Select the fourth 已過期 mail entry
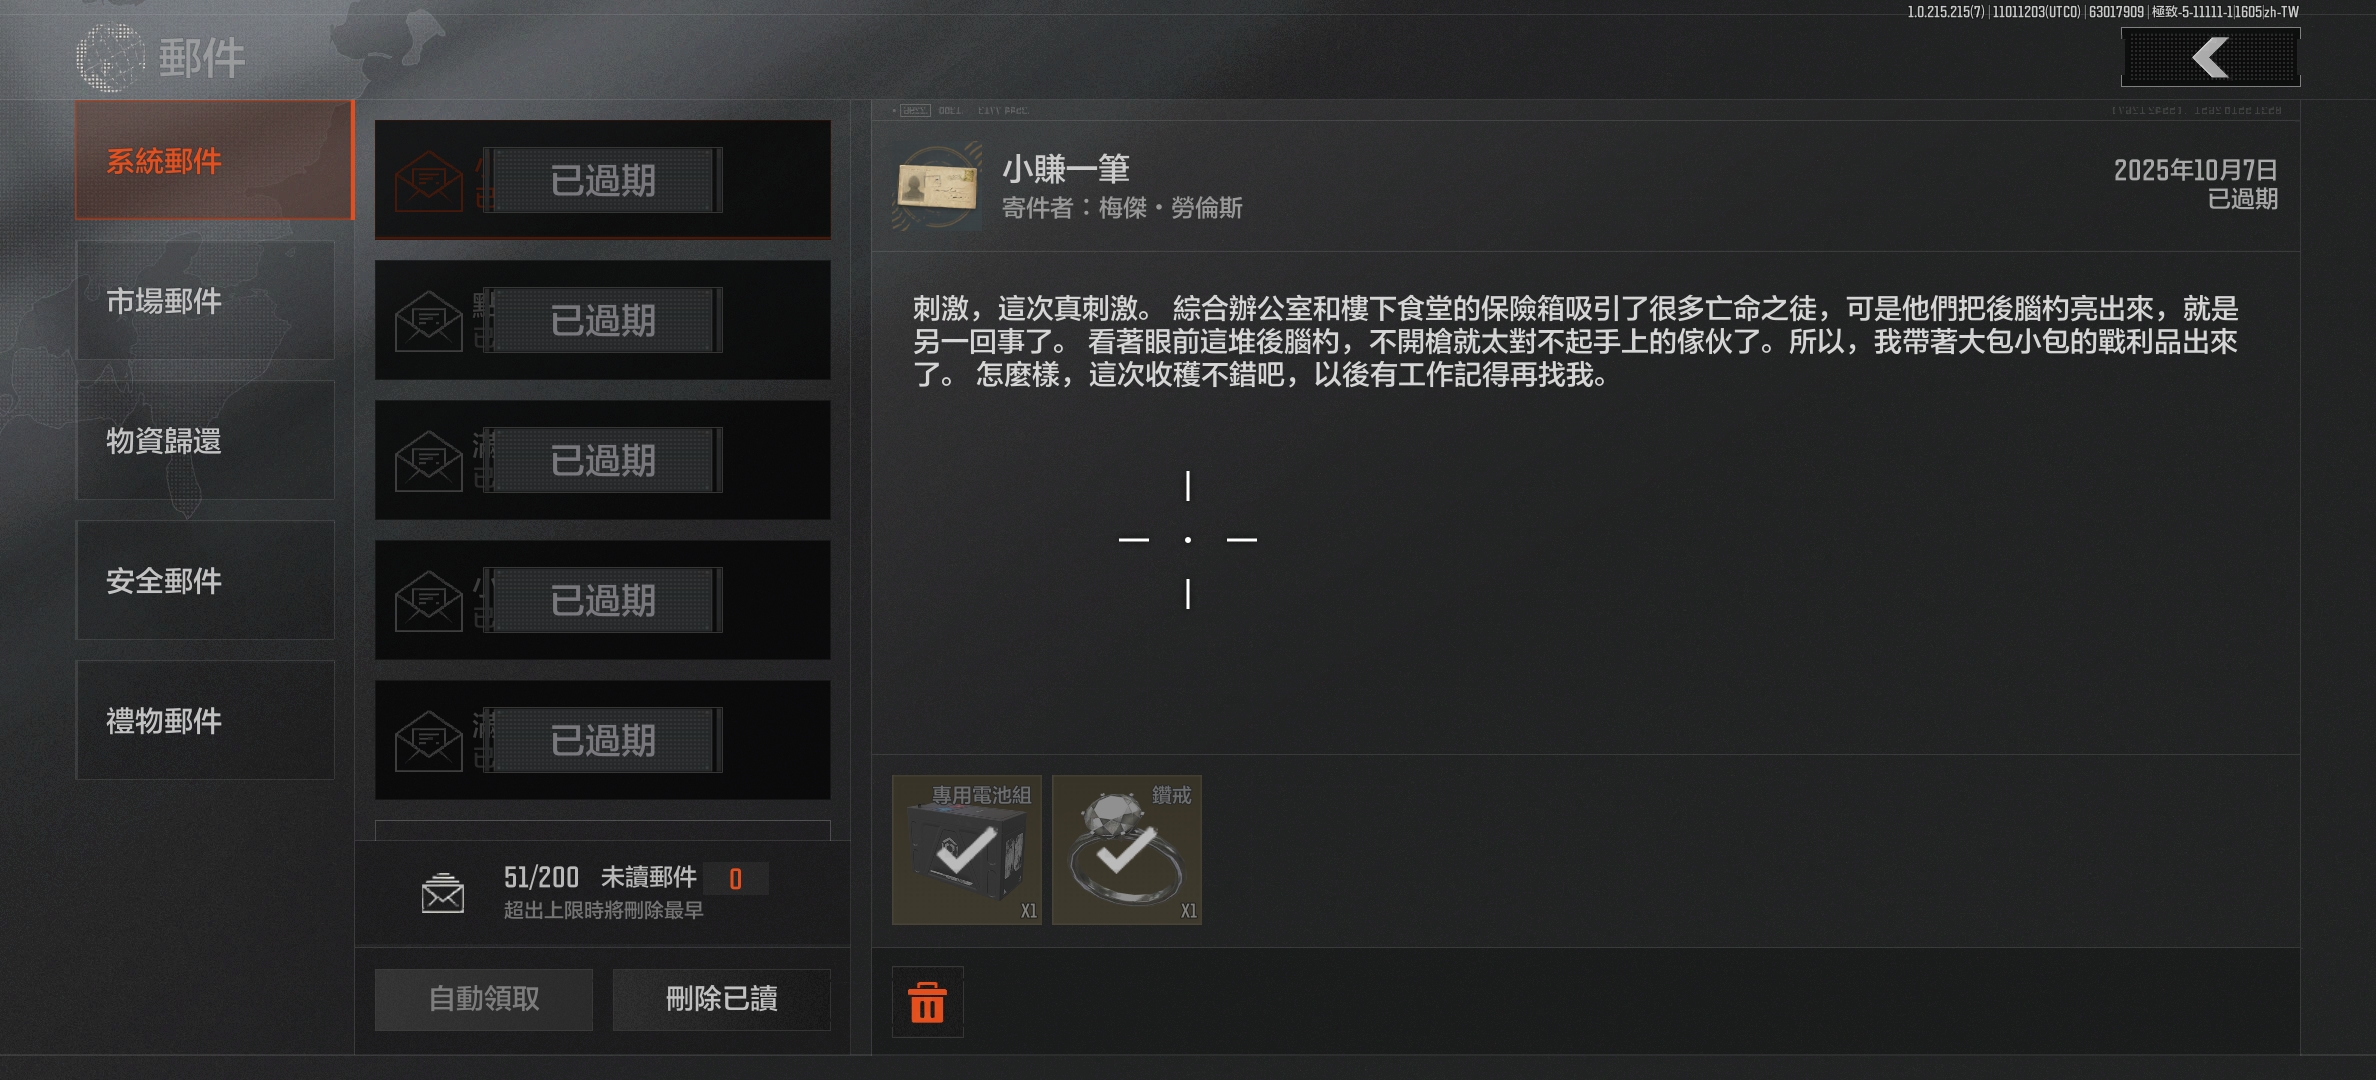Viewport: 2376px width, 1080px height. point(603,600)
